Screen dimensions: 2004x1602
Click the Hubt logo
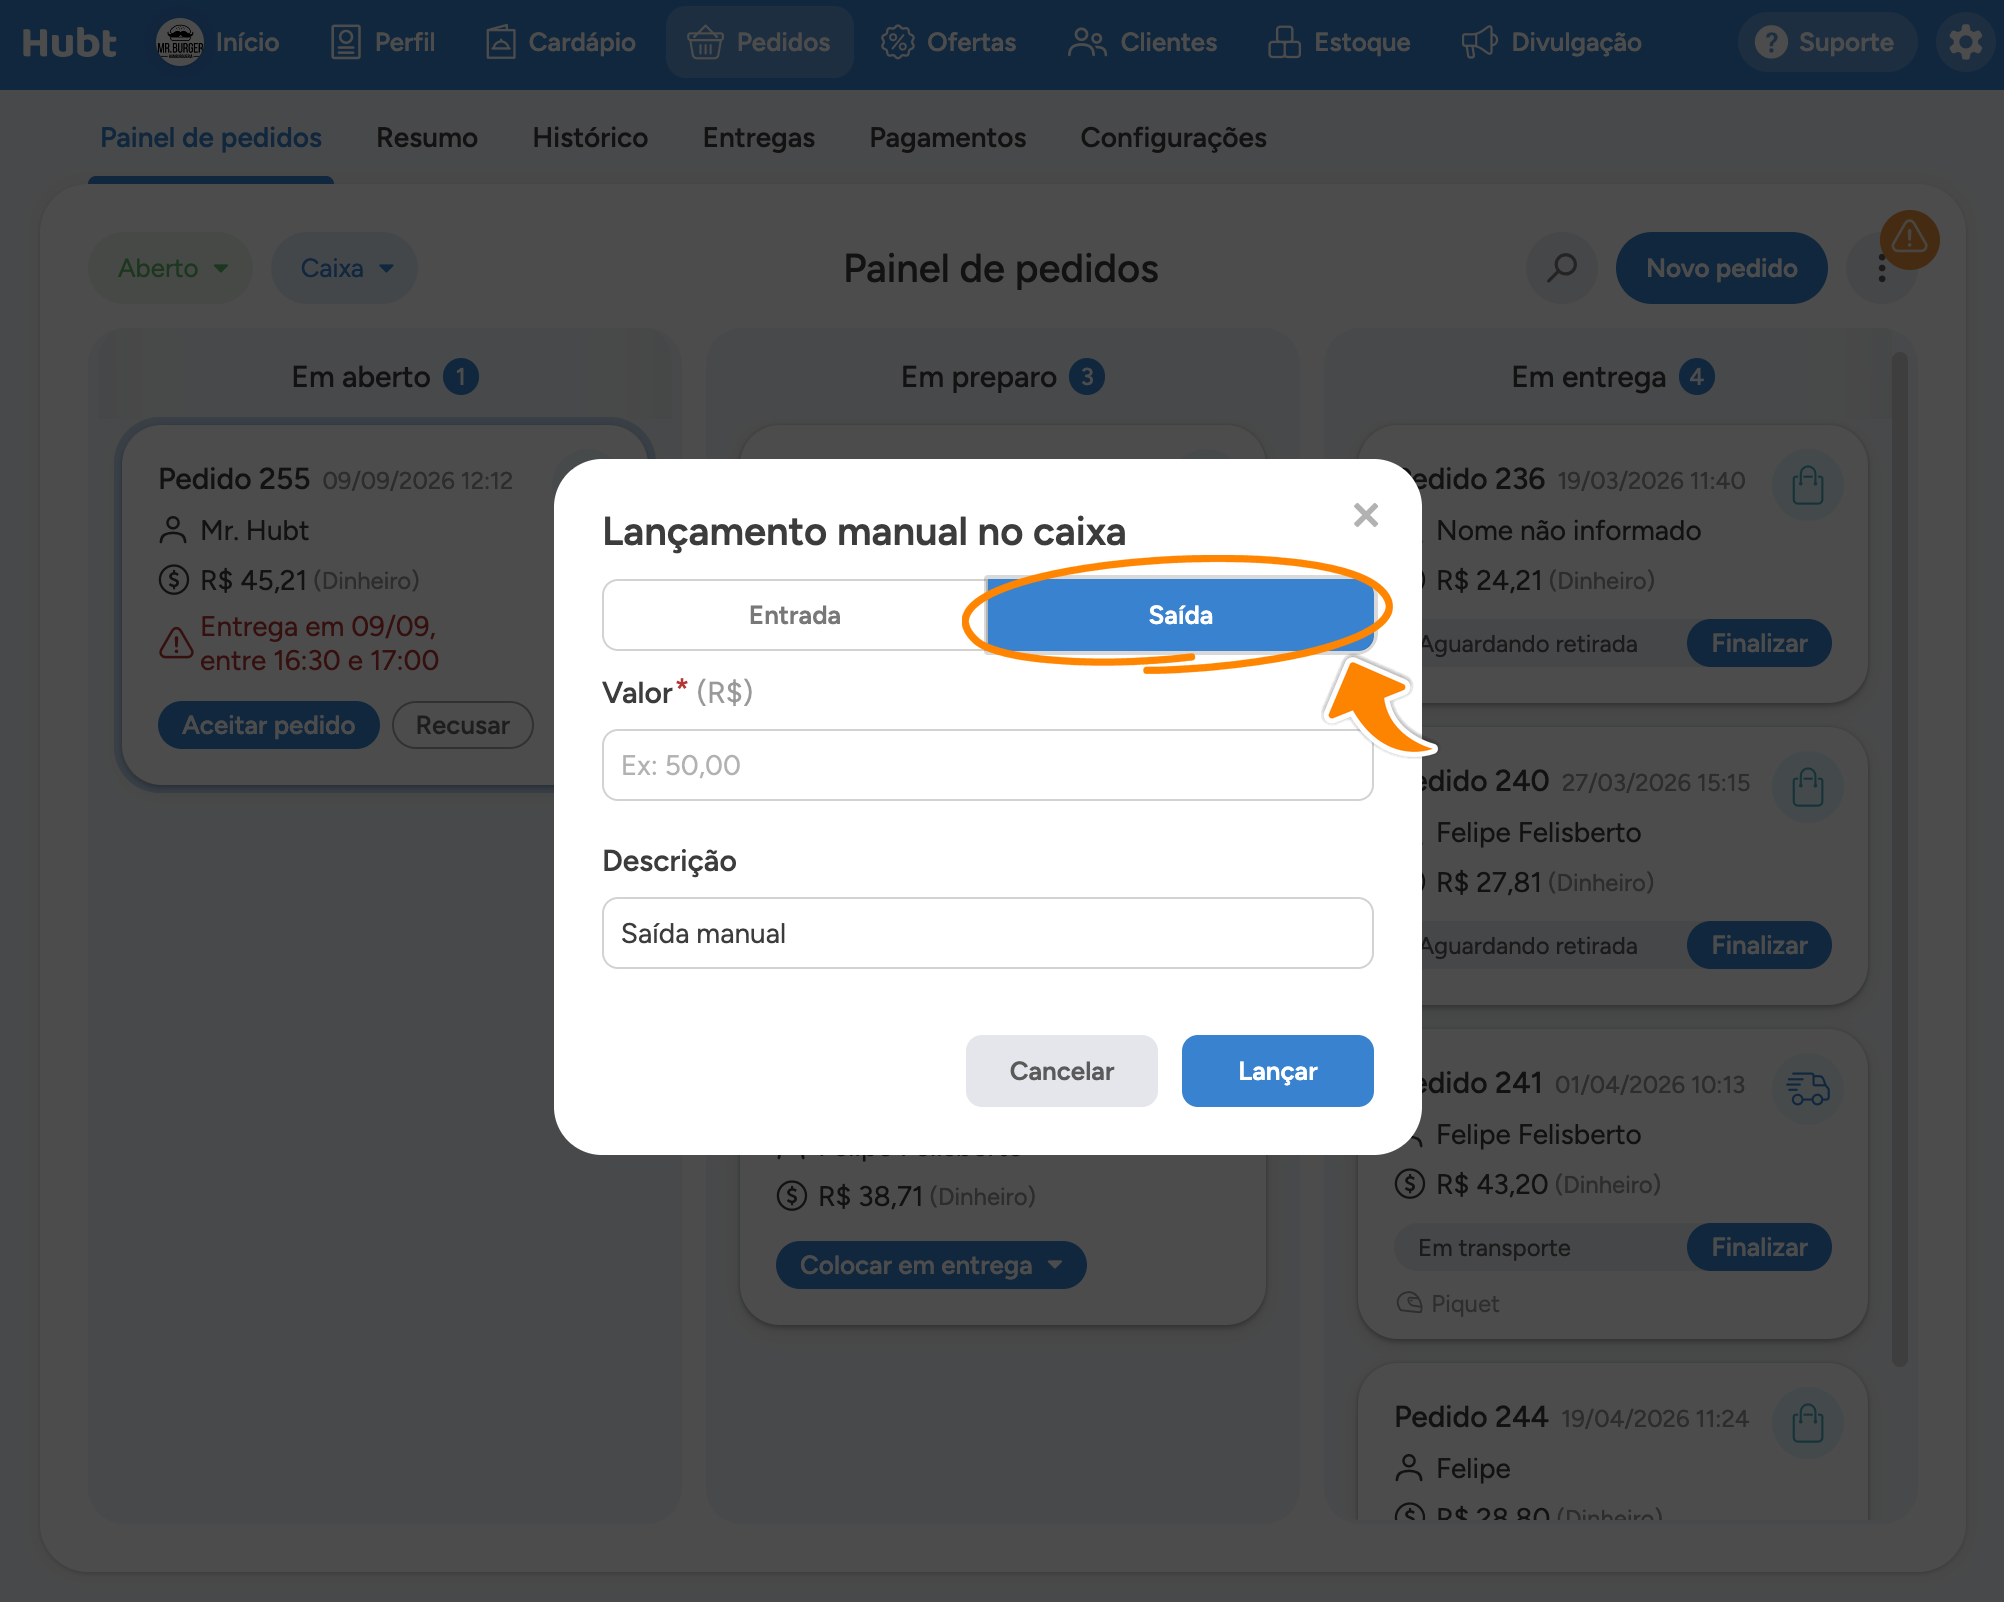click(x=69, y=42)
